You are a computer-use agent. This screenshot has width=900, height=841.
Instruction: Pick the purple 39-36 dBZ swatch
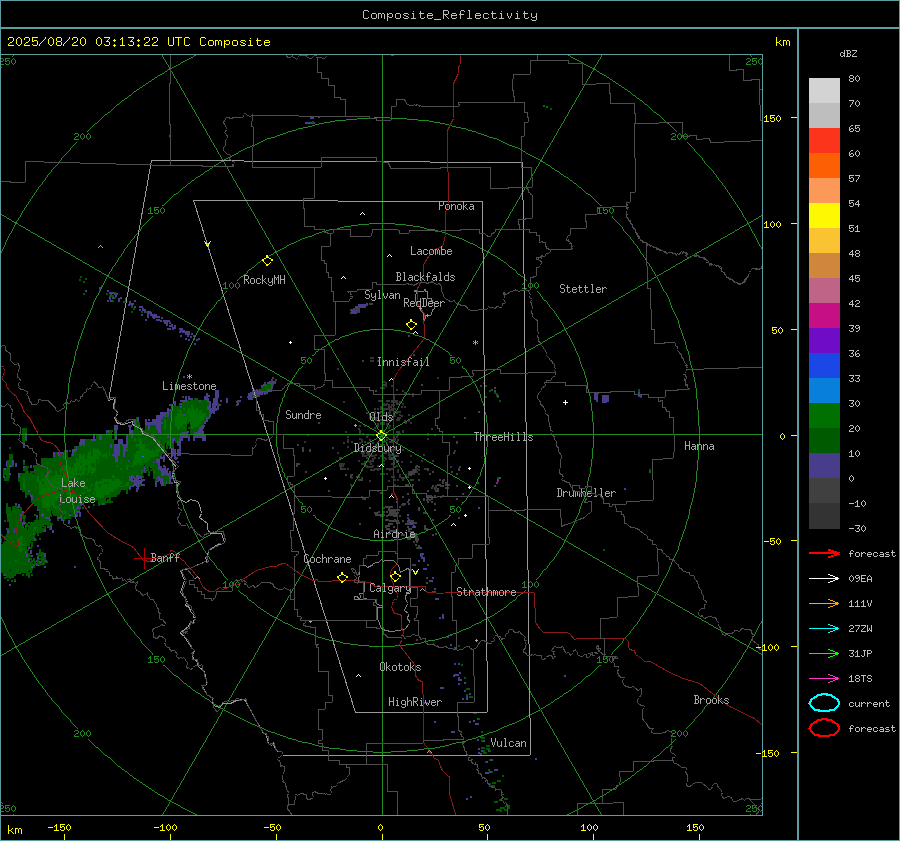[x=824, y=341]
